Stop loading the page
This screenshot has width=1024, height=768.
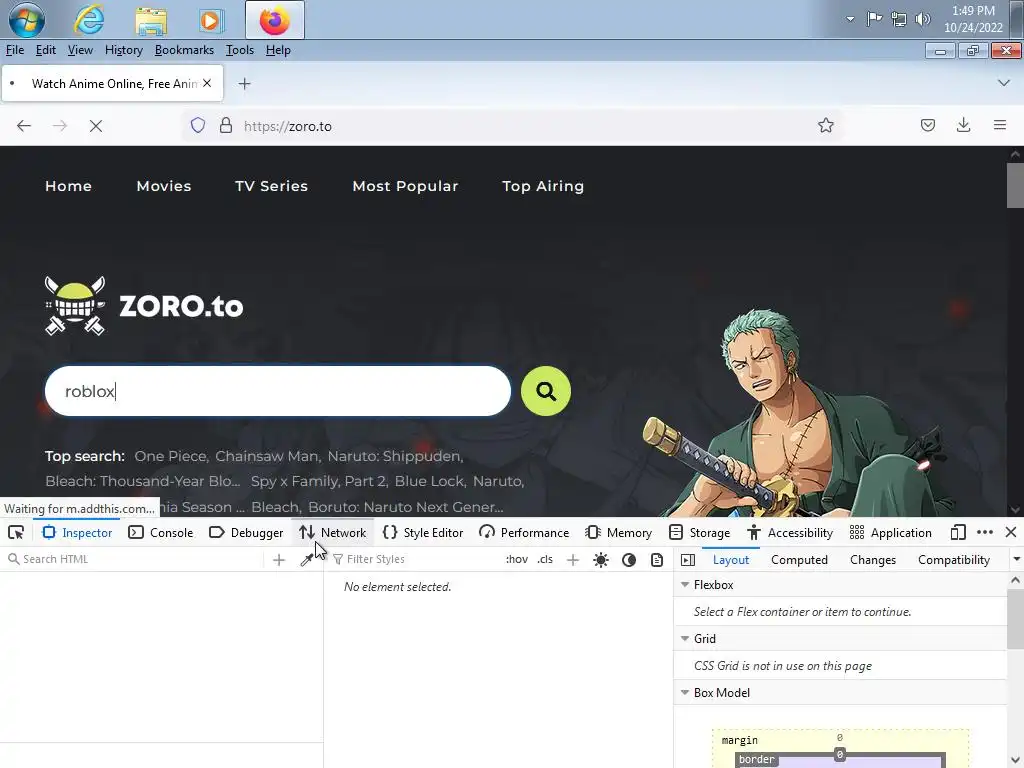click(x=96, y=125)
